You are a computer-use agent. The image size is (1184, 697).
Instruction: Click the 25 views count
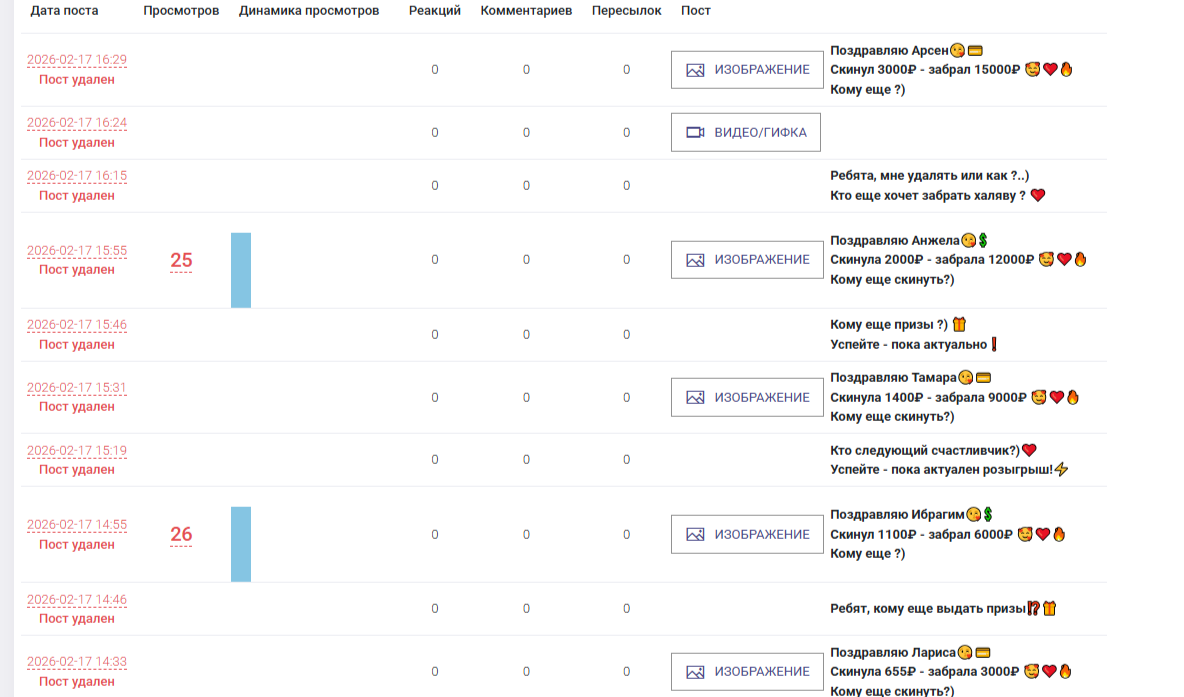[x=181, y=261]
